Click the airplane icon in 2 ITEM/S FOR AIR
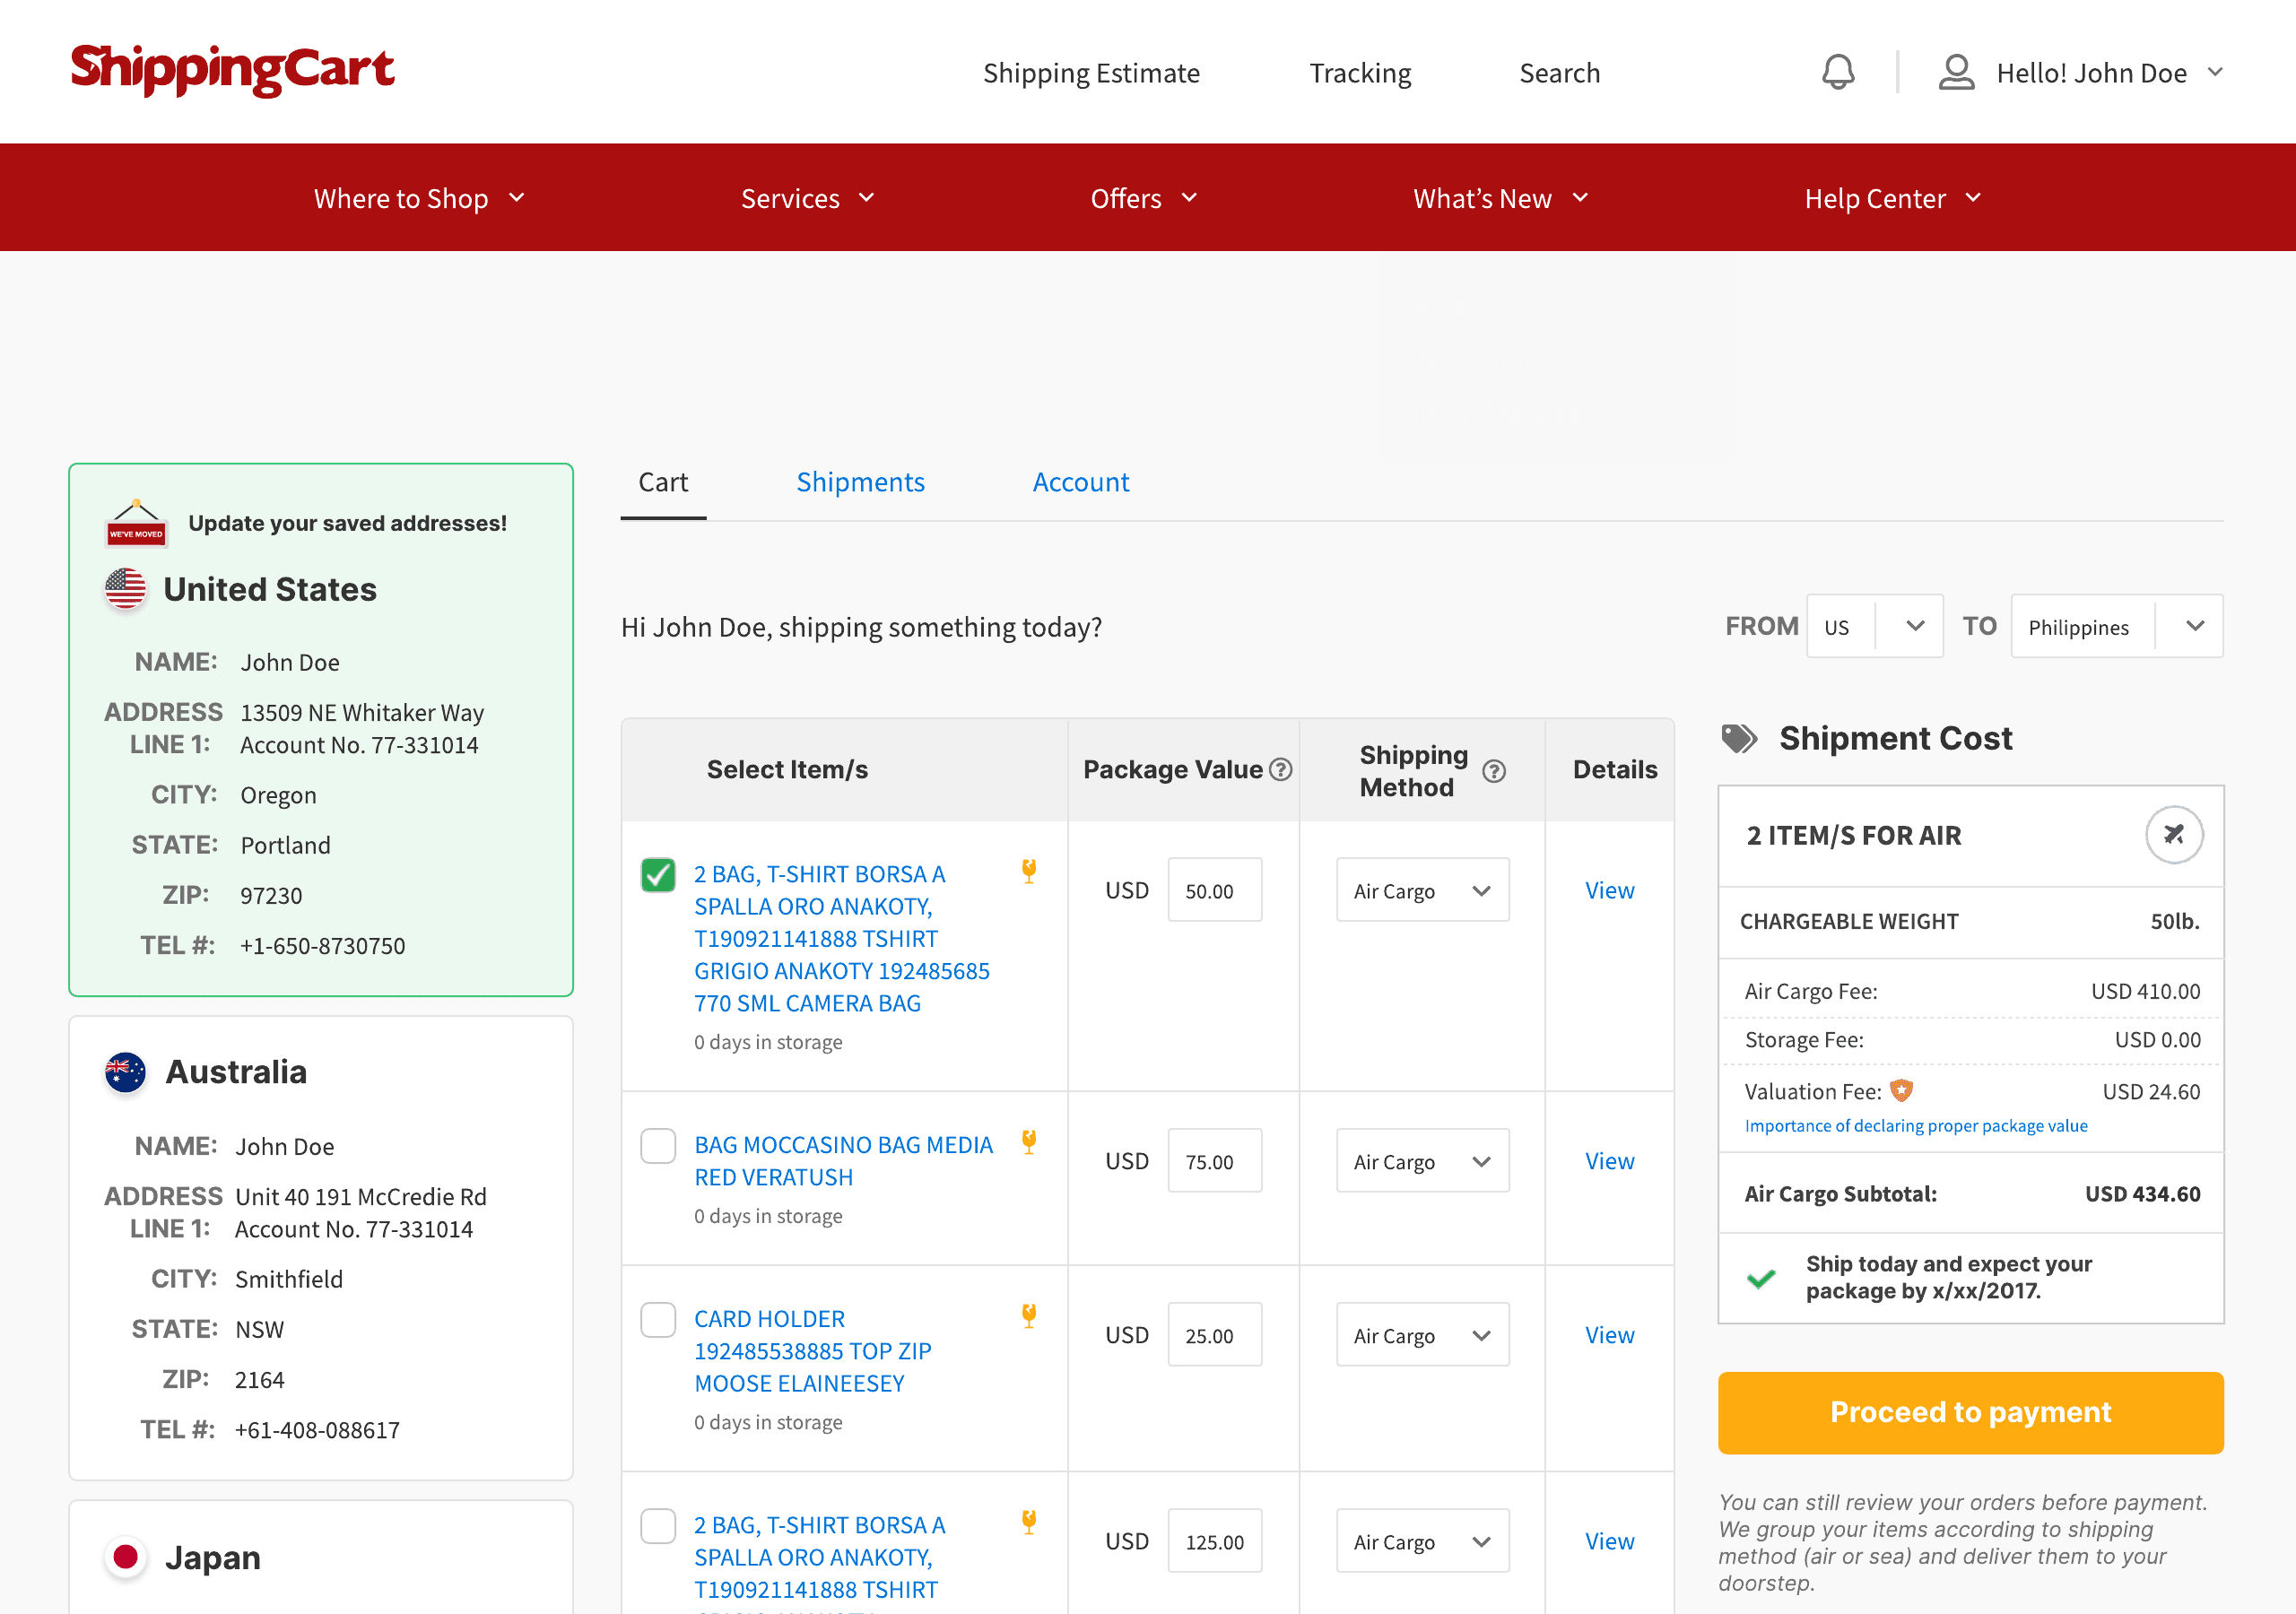 [x=2174, y=834]
